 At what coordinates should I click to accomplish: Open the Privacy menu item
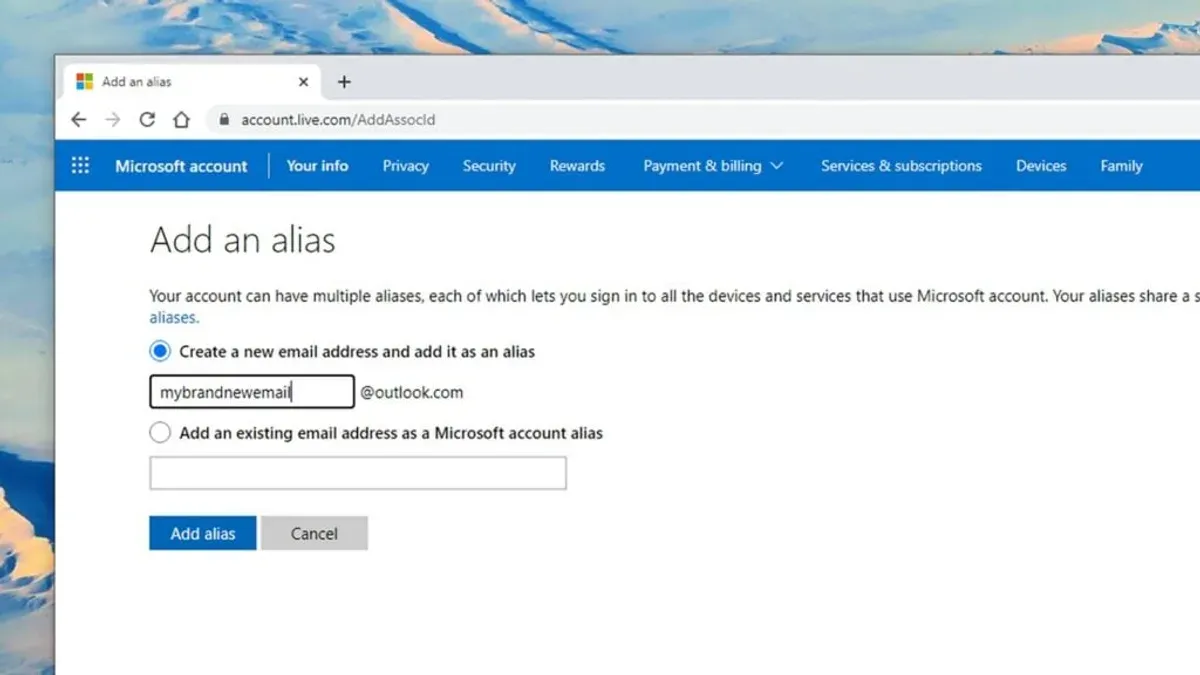click(x=406, y=166)
